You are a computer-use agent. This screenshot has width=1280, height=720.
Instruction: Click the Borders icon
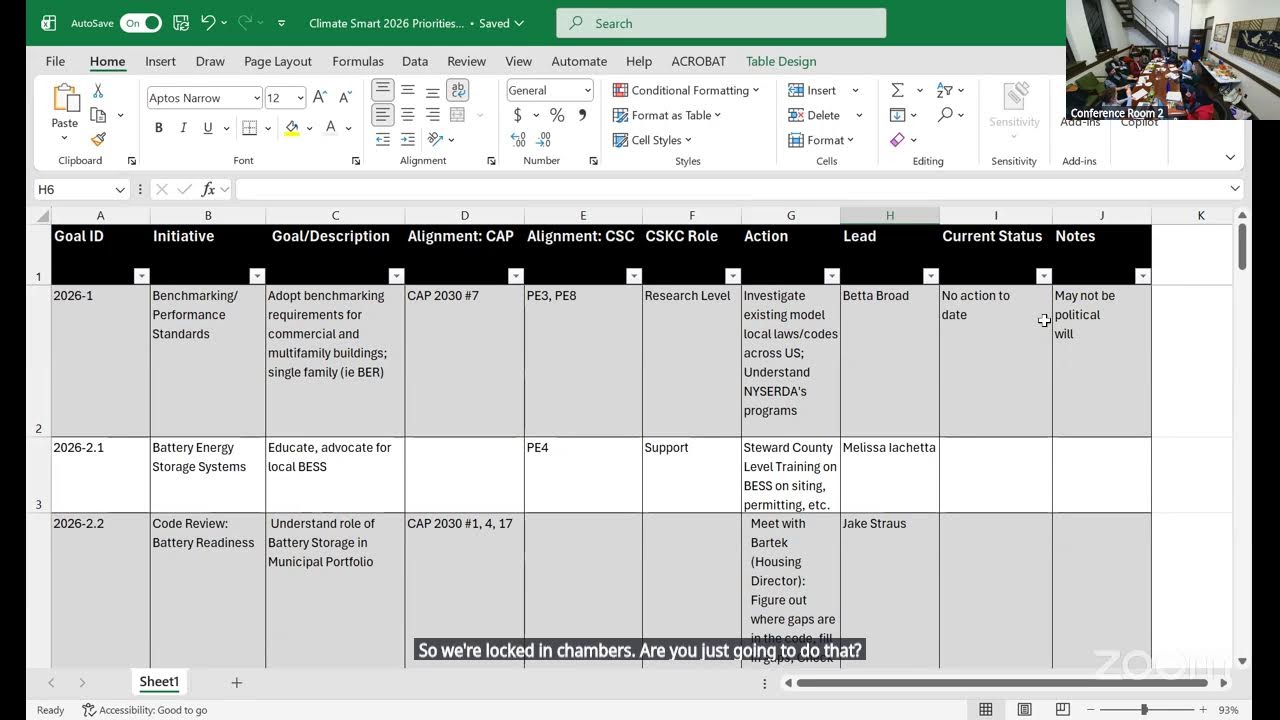pyautogui.click(x=250, y=128)
